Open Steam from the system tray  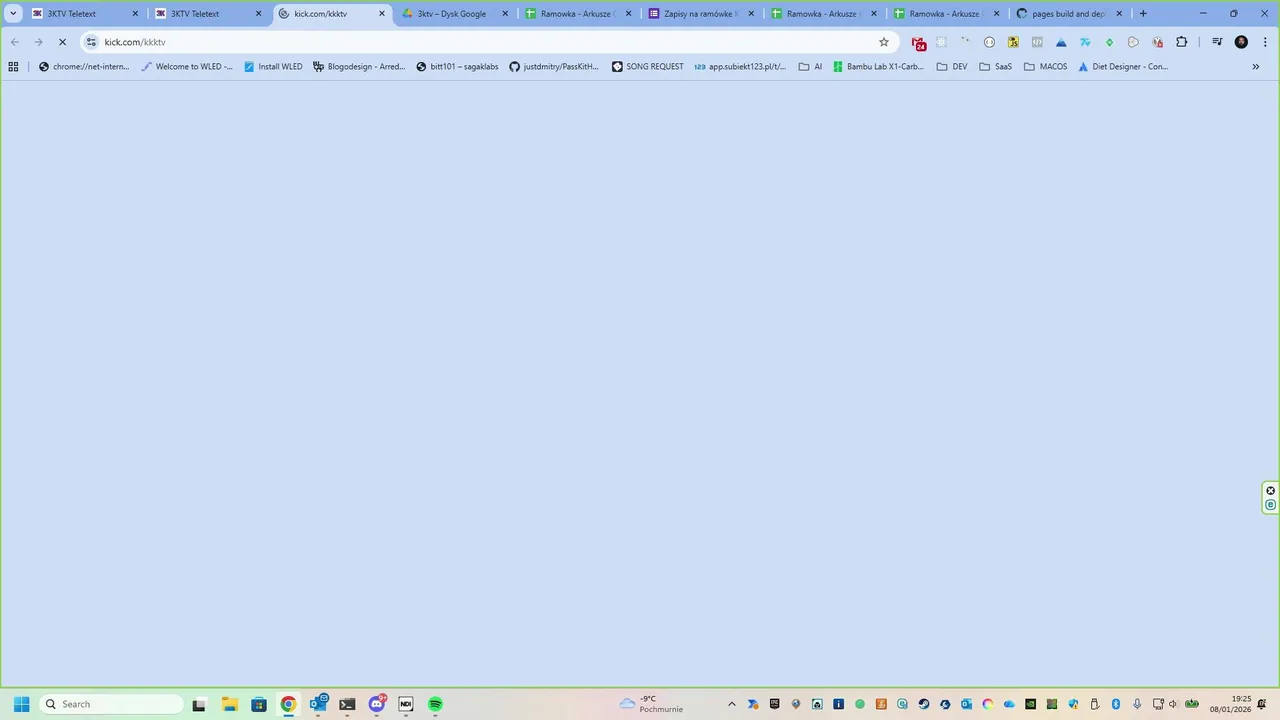(924, 704)
